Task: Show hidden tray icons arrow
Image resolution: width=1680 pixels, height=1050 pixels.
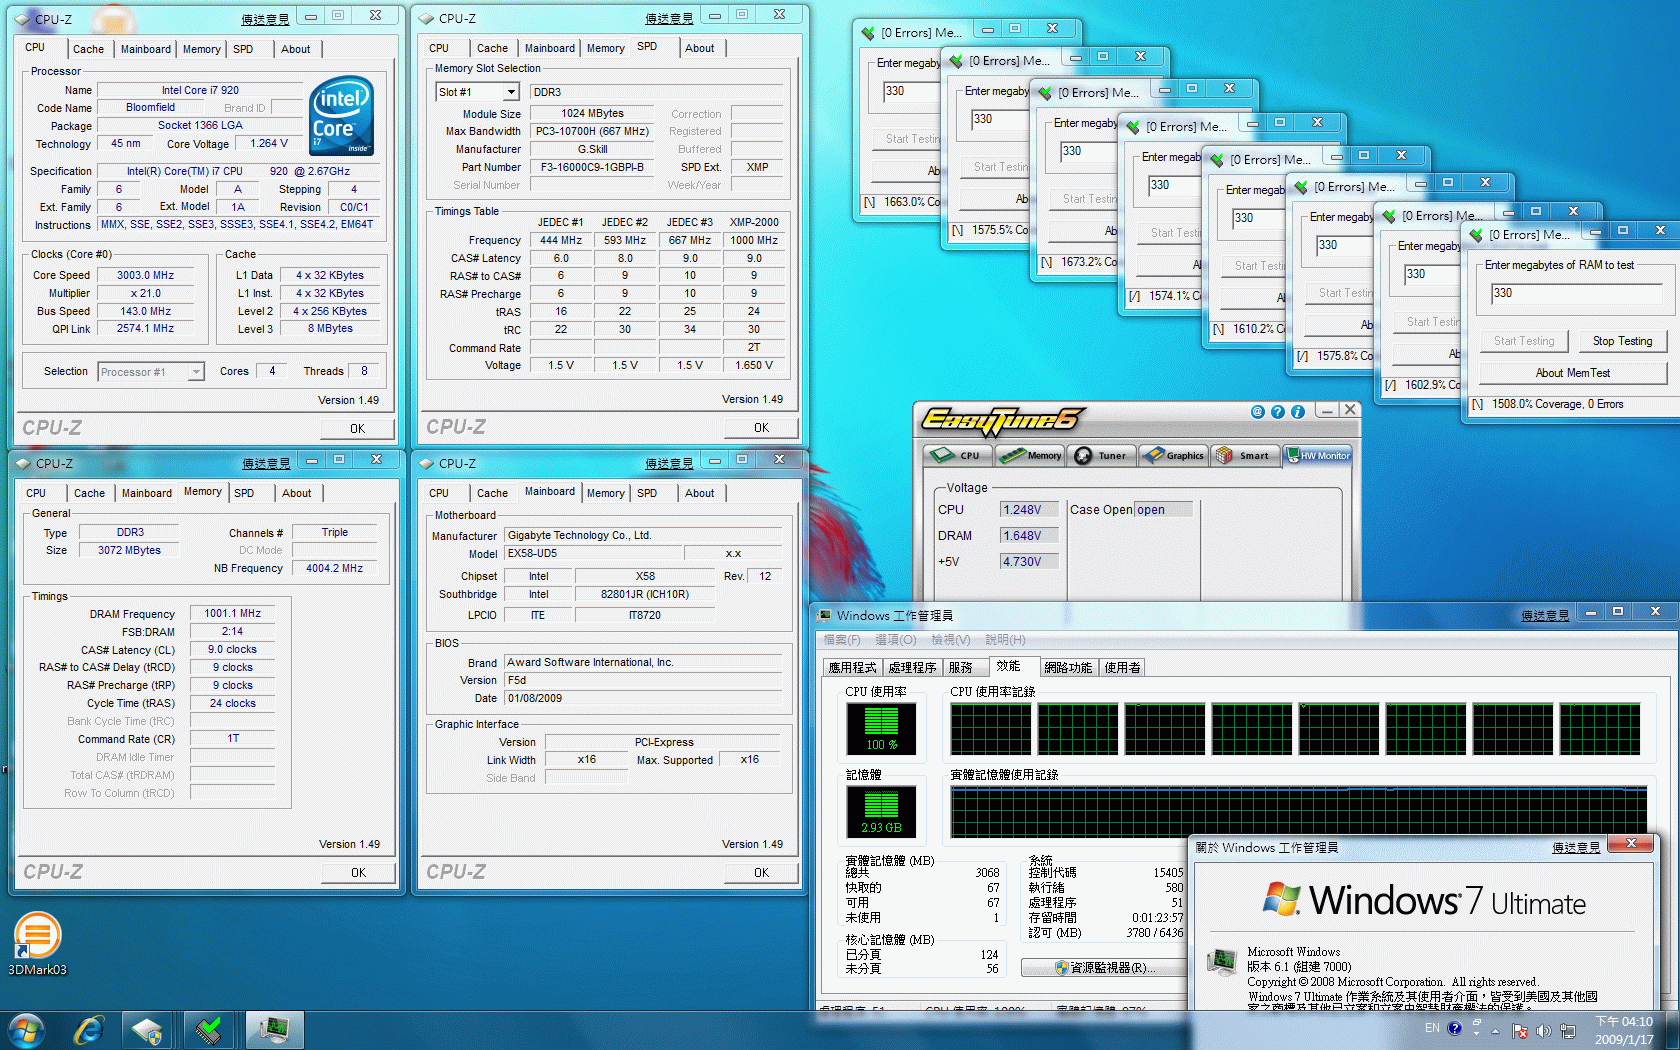Action: tap(1496, 1030)
